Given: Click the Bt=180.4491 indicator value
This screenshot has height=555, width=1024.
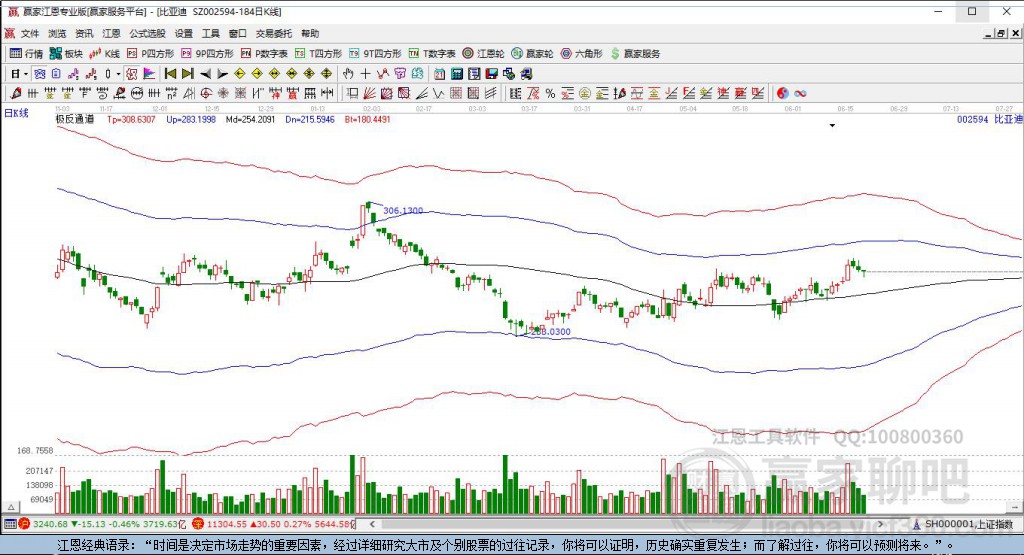Looking at the screenshot, I should 367,119.
